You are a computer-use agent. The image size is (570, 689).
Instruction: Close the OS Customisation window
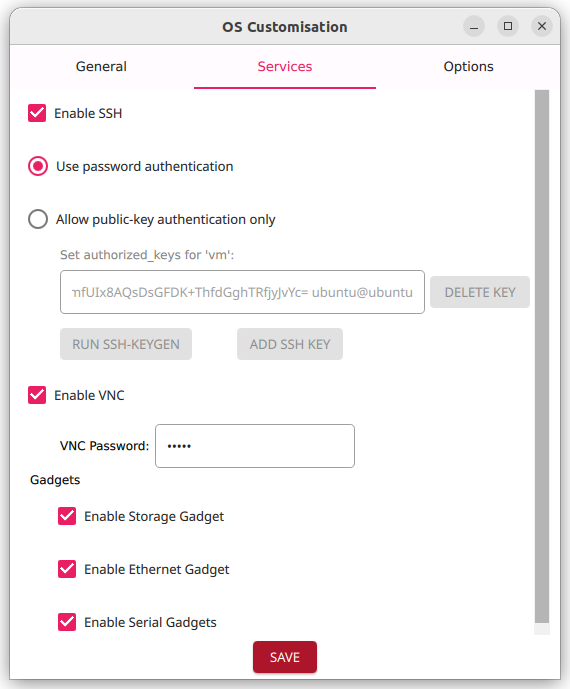point(542,26)
